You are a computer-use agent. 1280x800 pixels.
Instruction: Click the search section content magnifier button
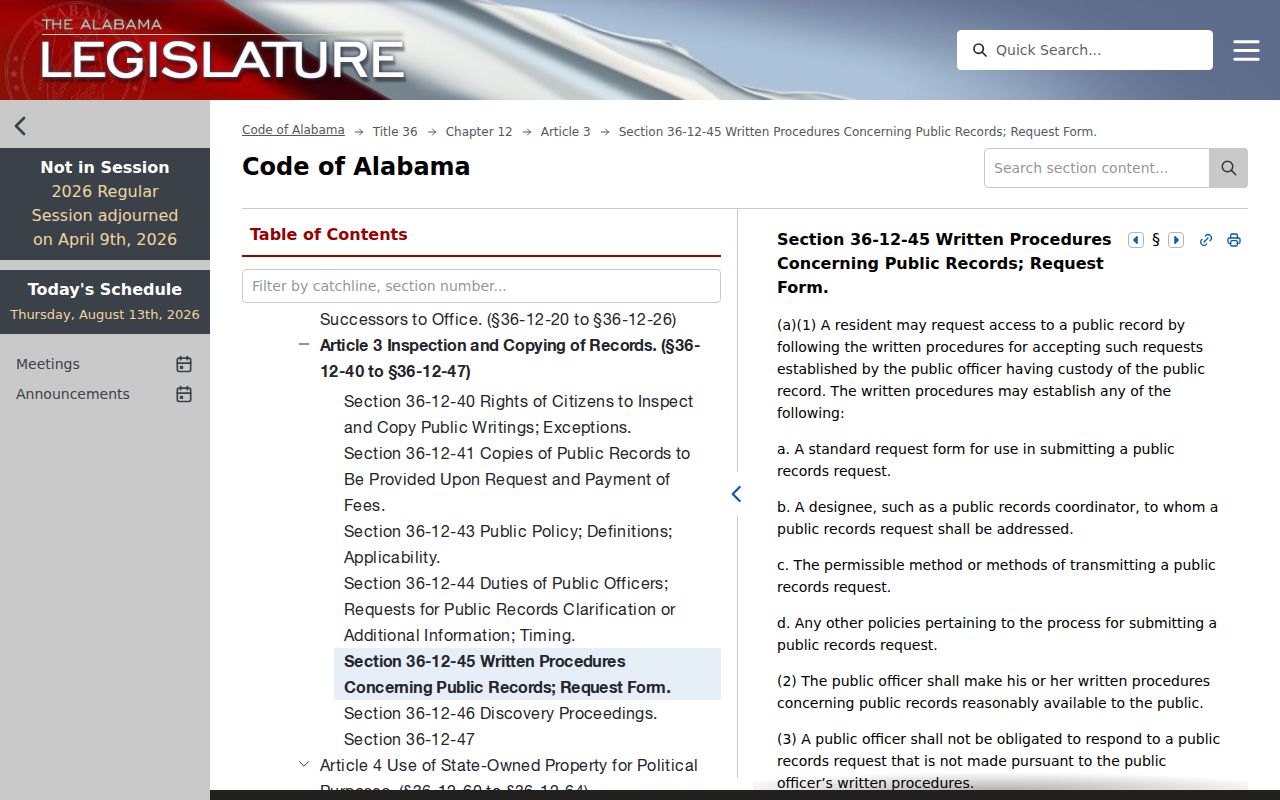[1228, 168]
